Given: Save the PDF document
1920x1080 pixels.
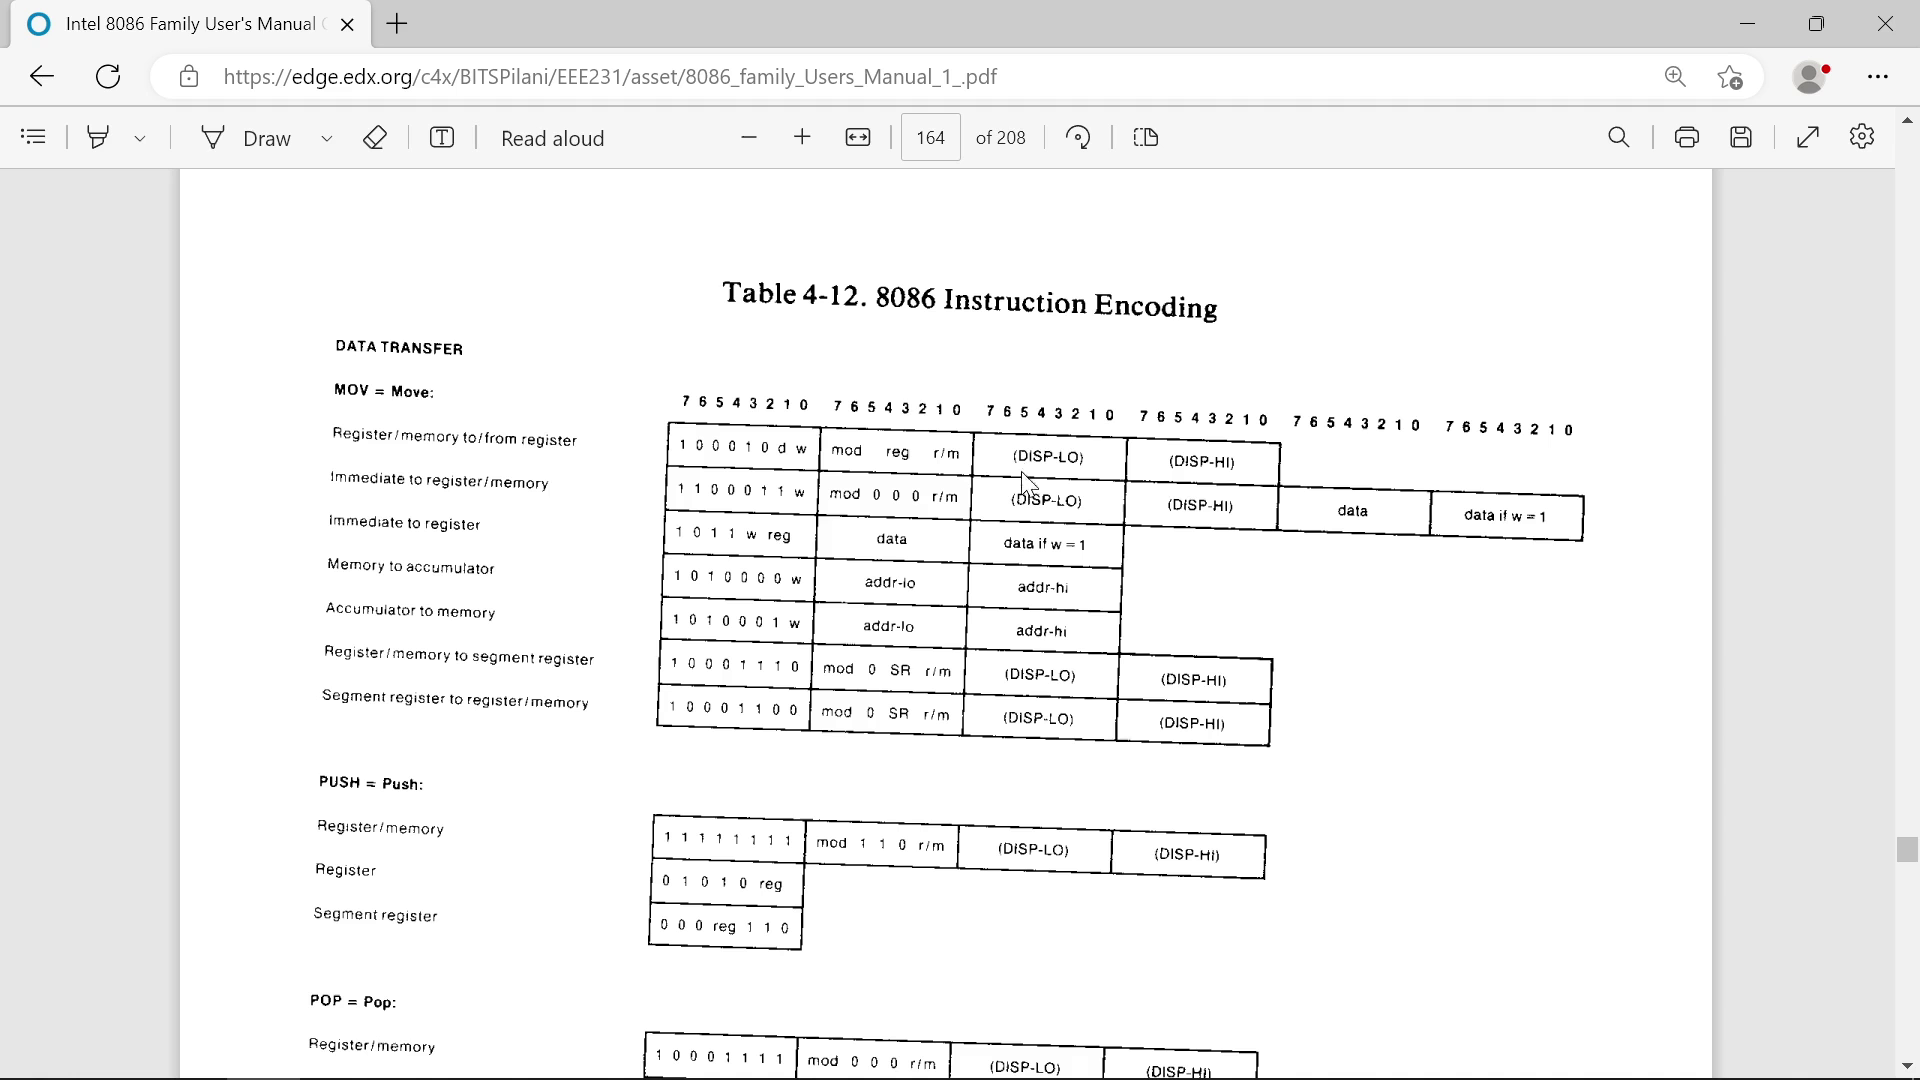Looking at the screenshot, I should 1740,137.
